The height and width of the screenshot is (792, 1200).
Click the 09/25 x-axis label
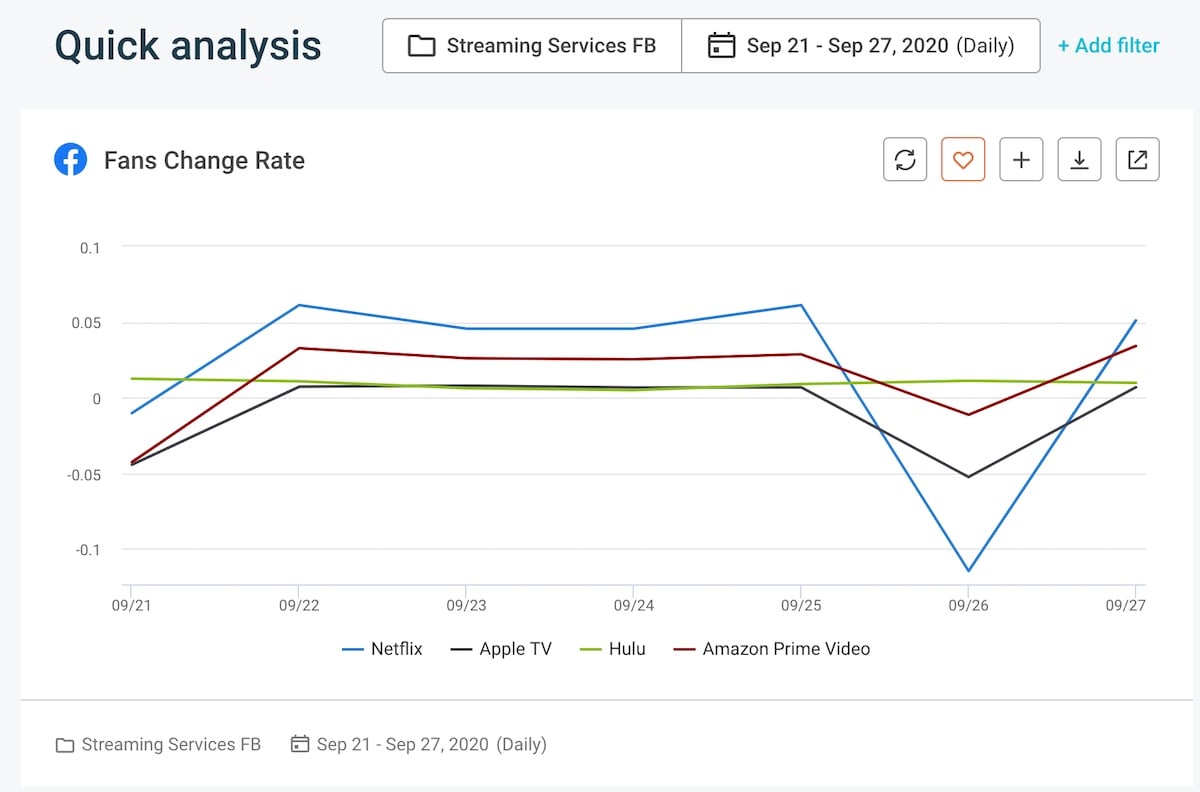800,605
